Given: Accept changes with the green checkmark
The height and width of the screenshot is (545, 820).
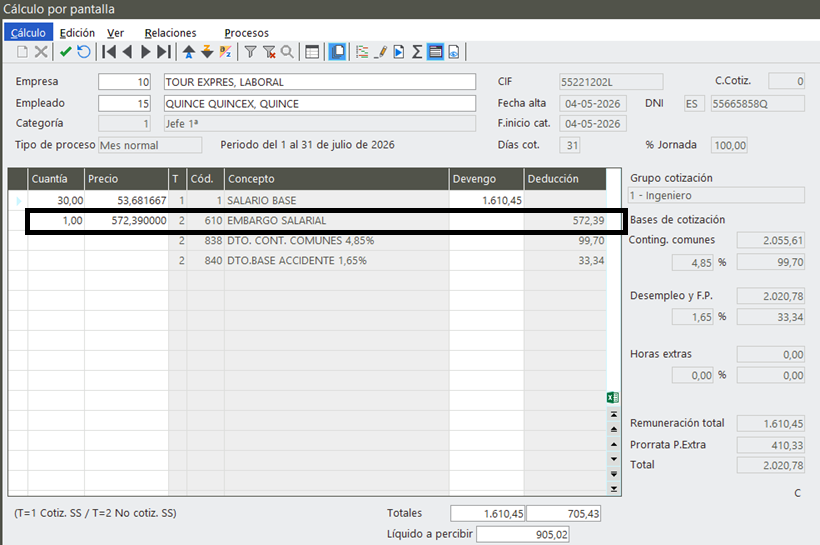Looking at the screenshot, I should [x=65, y=52].
